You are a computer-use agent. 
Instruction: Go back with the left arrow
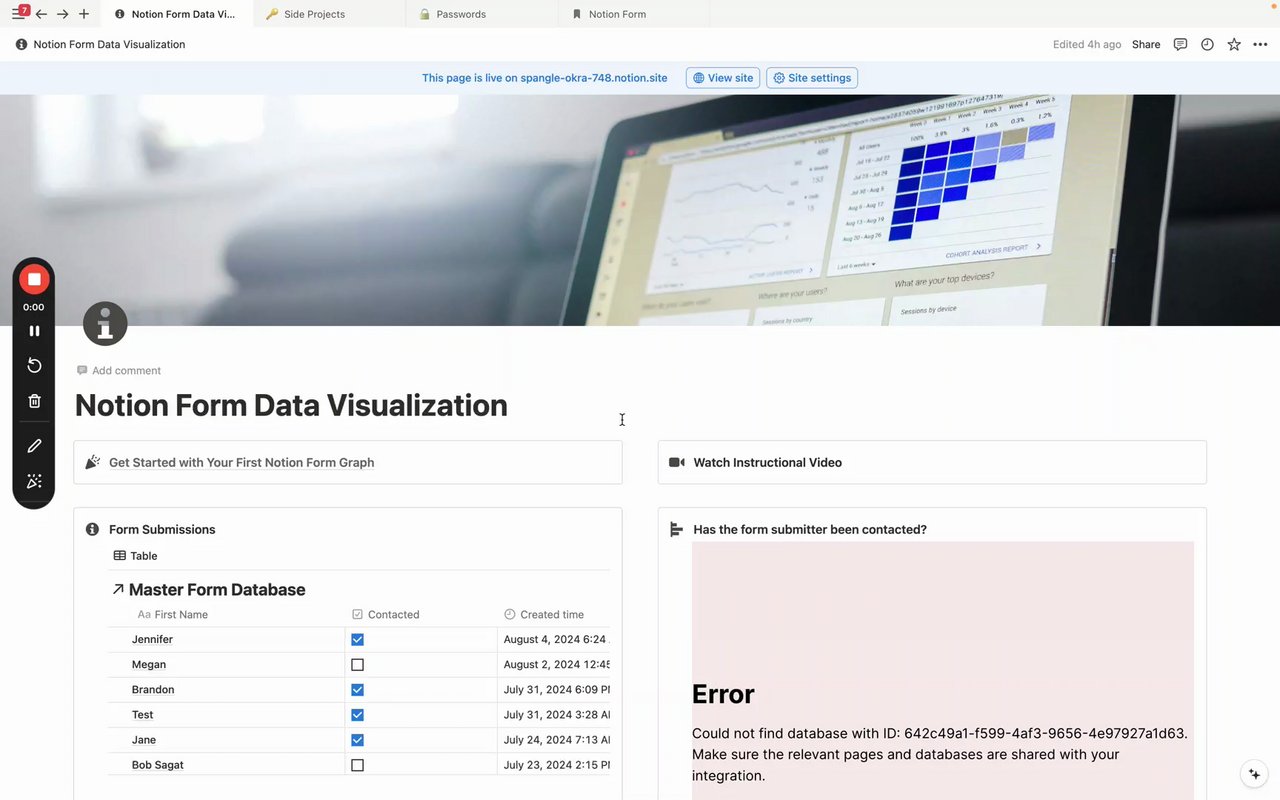pyautogui.click(x=41, y=14)
